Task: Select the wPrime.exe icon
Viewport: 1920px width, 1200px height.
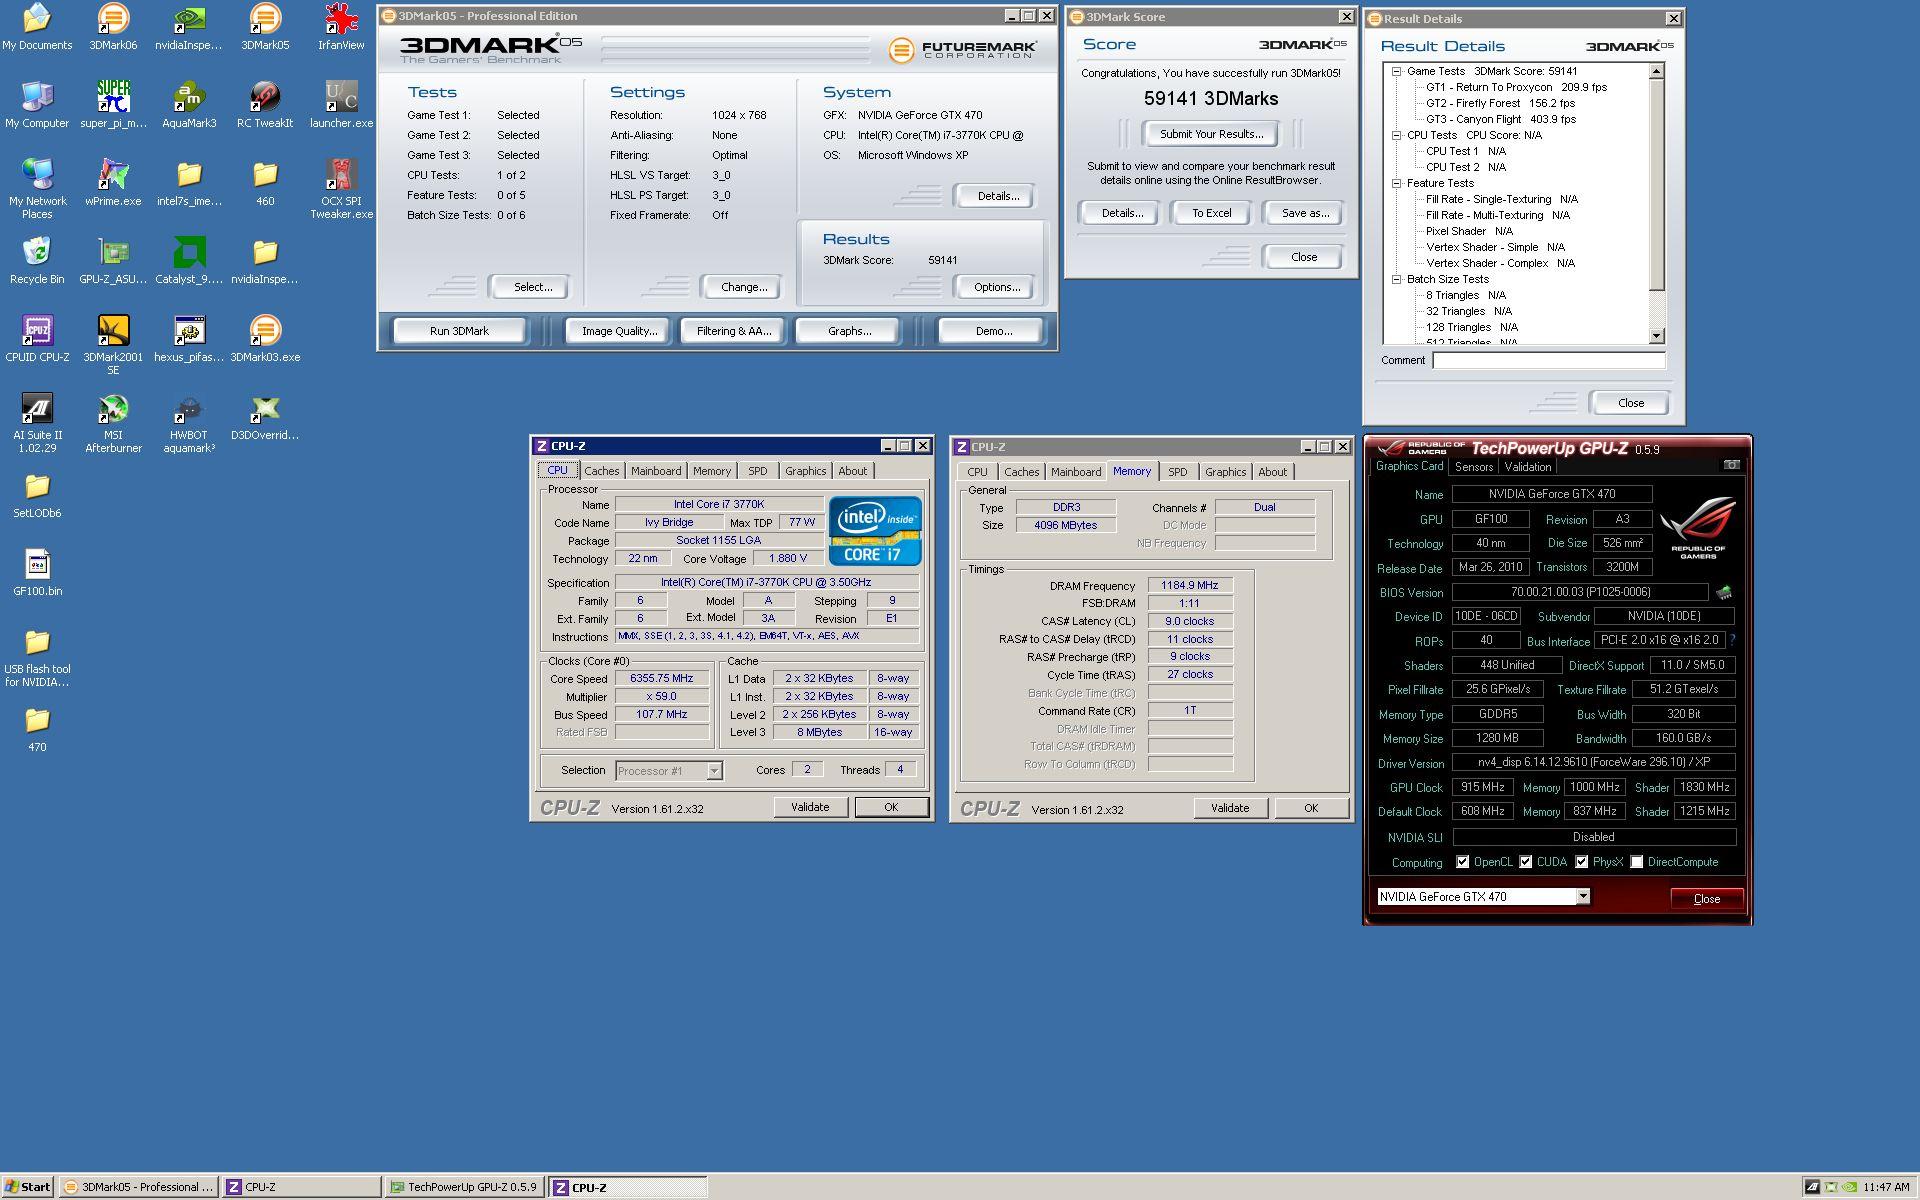Action: [x=113, y=183]
